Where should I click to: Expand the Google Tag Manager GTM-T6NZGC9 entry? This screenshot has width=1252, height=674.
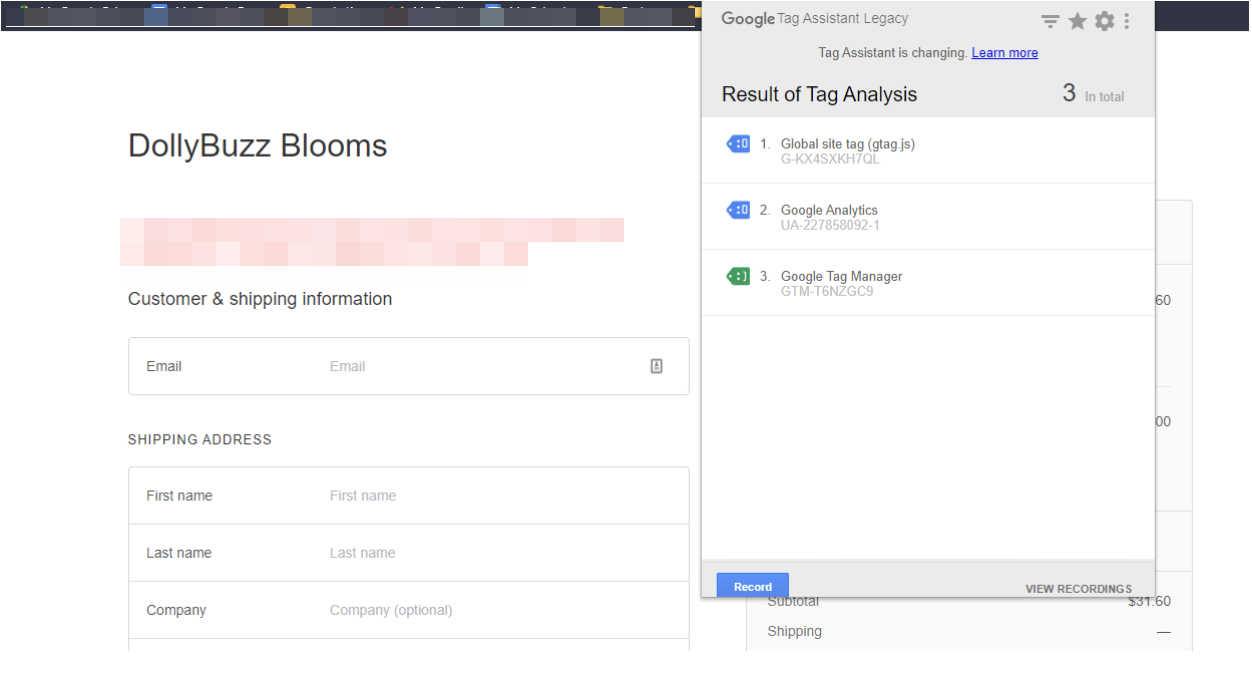tap(841, 283)
